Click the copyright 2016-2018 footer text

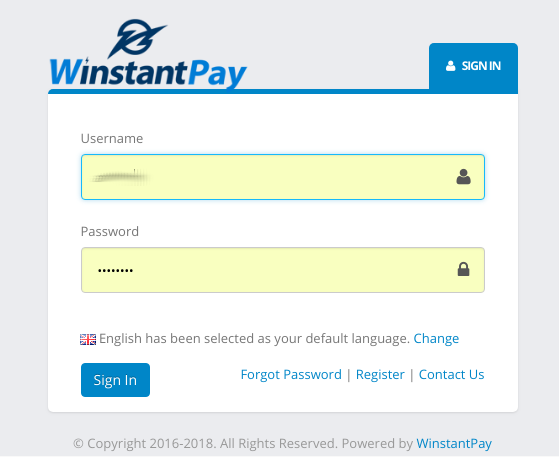[x=243, y=444]
